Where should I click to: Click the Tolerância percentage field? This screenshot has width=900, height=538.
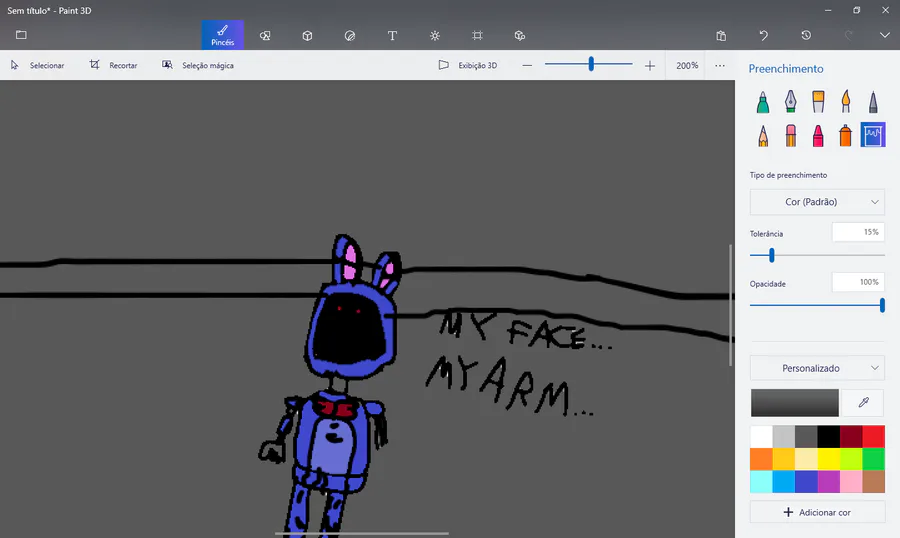tap(858, 233)
